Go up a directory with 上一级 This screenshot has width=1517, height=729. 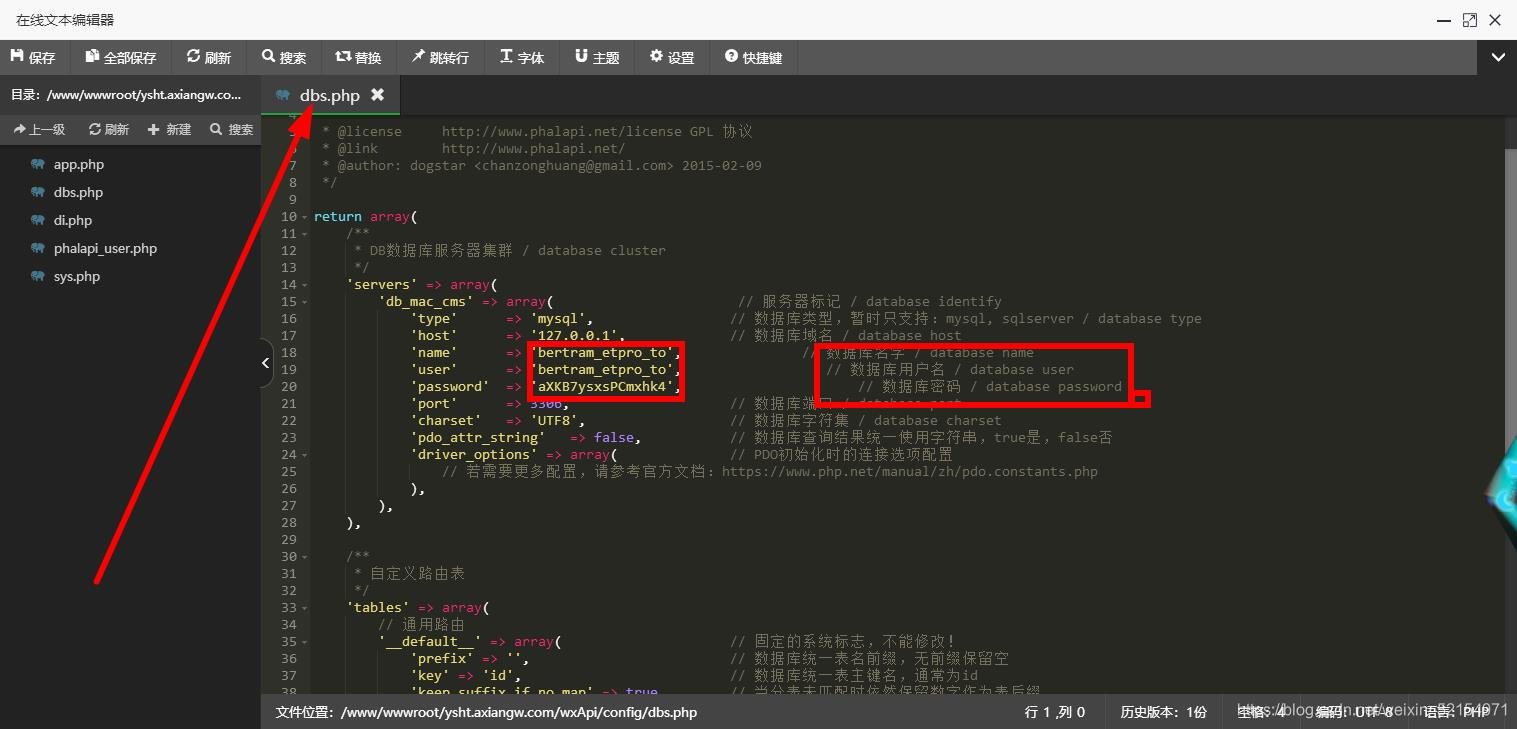pos(40,129)
